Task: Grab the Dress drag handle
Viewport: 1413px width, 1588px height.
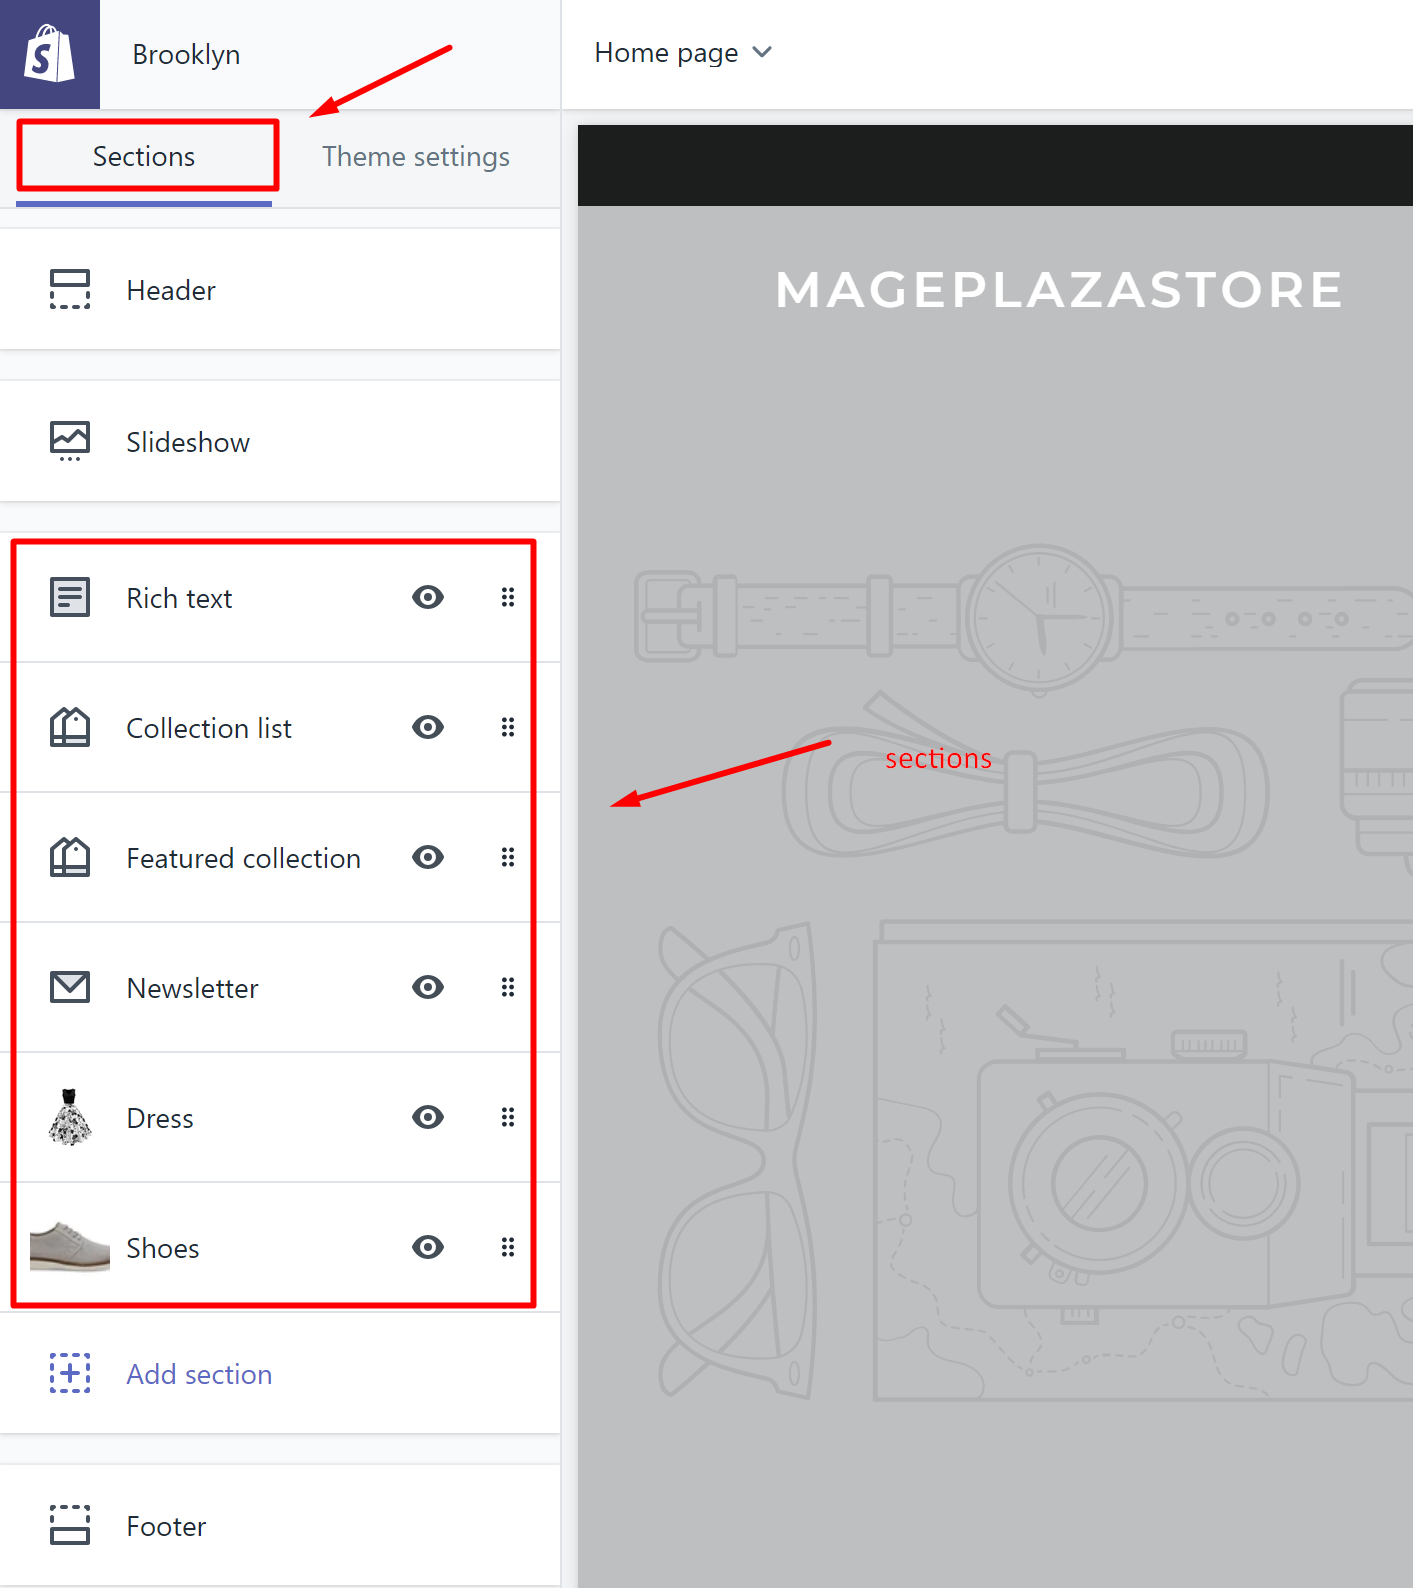Action: tap(508, 1117)
